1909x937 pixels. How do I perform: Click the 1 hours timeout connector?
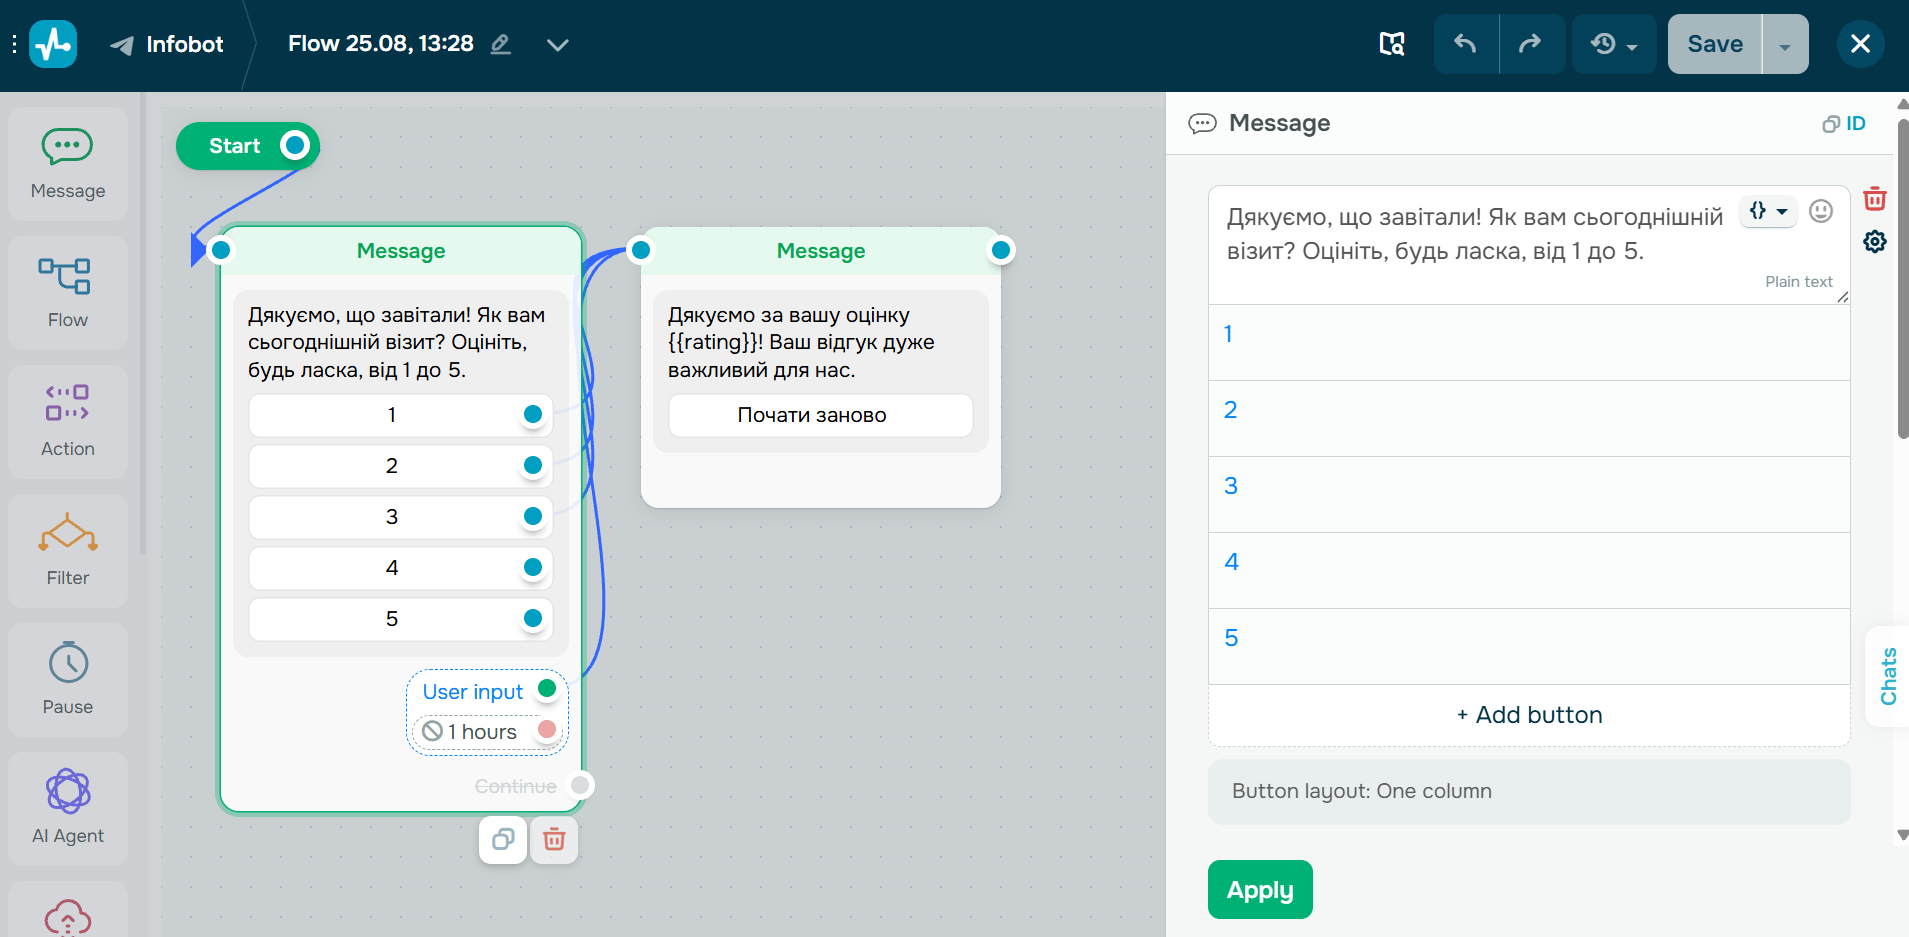(x=547, y=729)
